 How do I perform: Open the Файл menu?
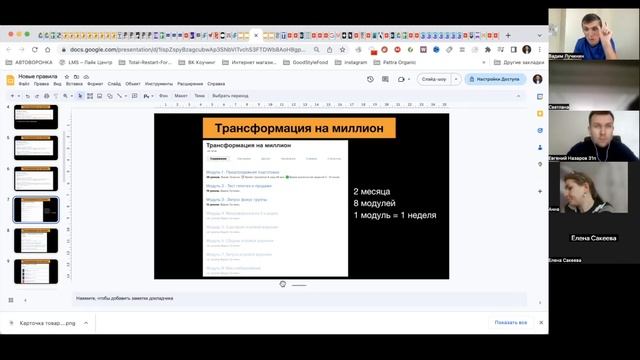click(24, 84)
